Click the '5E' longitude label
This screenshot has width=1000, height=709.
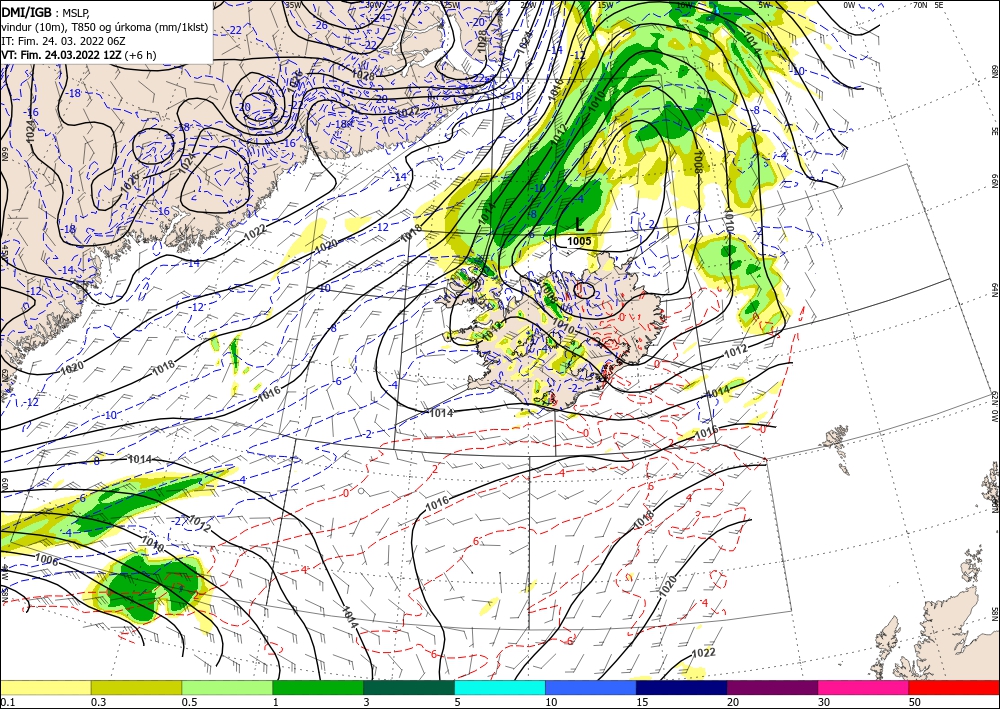tap(939, 4)
